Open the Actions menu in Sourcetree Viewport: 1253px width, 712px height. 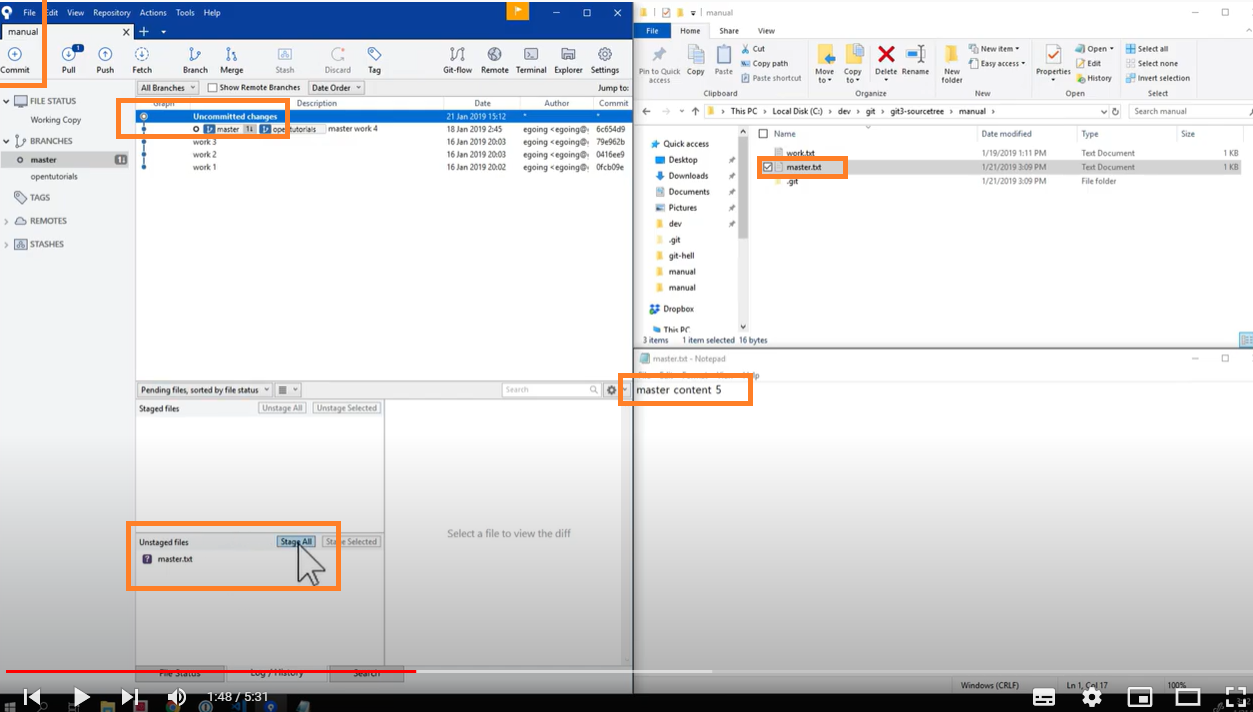pyautogui.click(x=153, y=13)
